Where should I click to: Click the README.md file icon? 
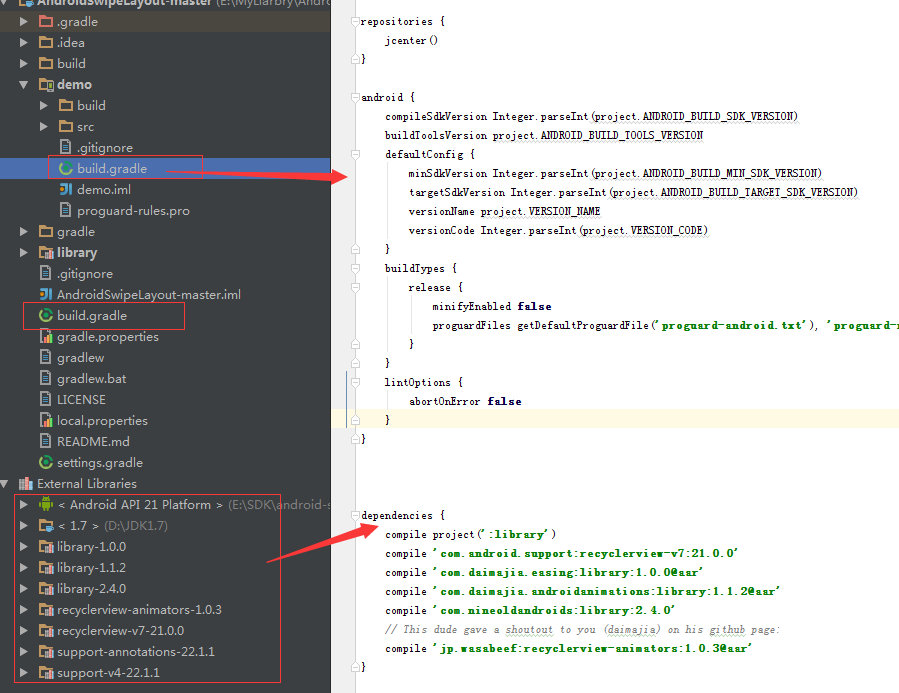pyautogui.click(x=46, y=441)
